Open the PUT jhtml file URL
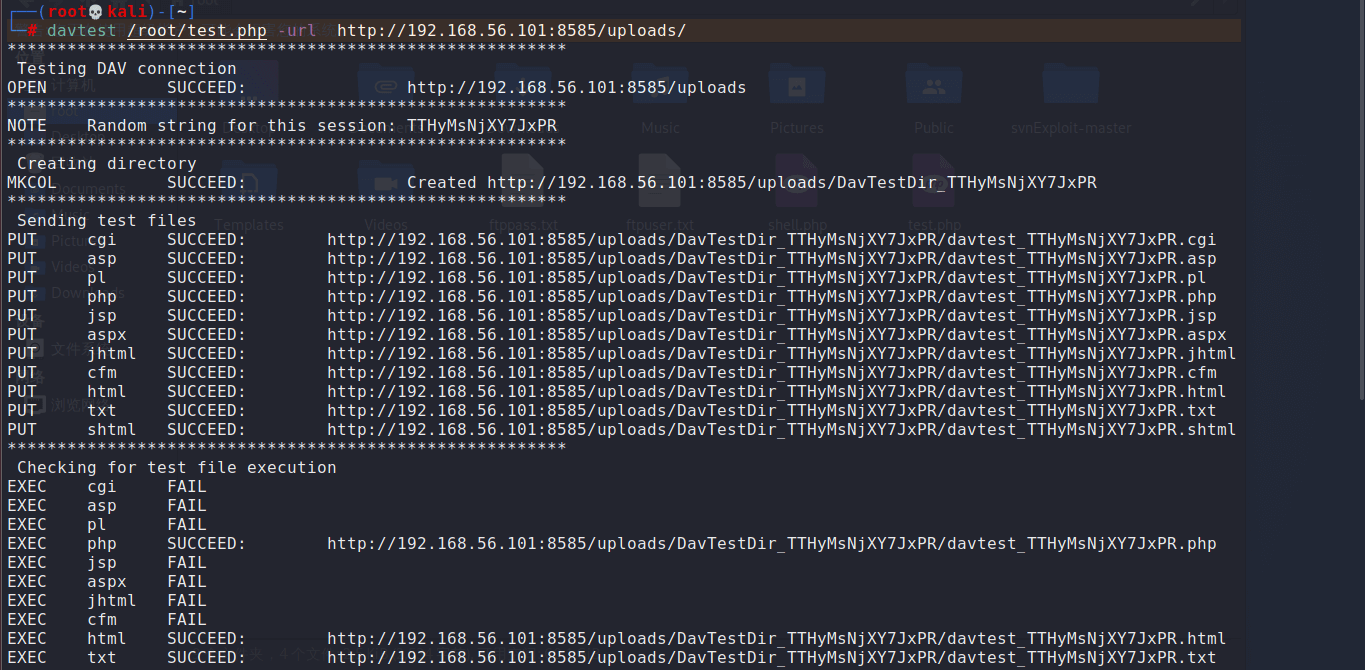 [782, 354]
